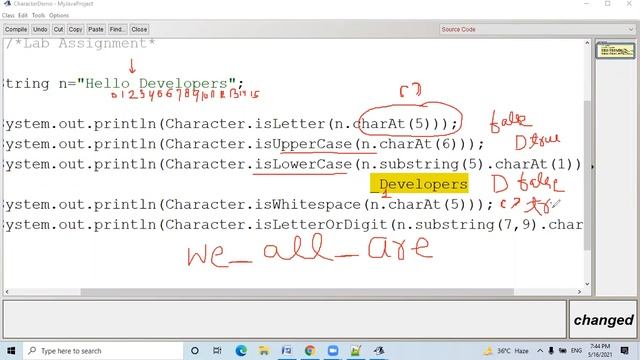Open Cortana circle icon on taskbar

[x=195, y=351]
